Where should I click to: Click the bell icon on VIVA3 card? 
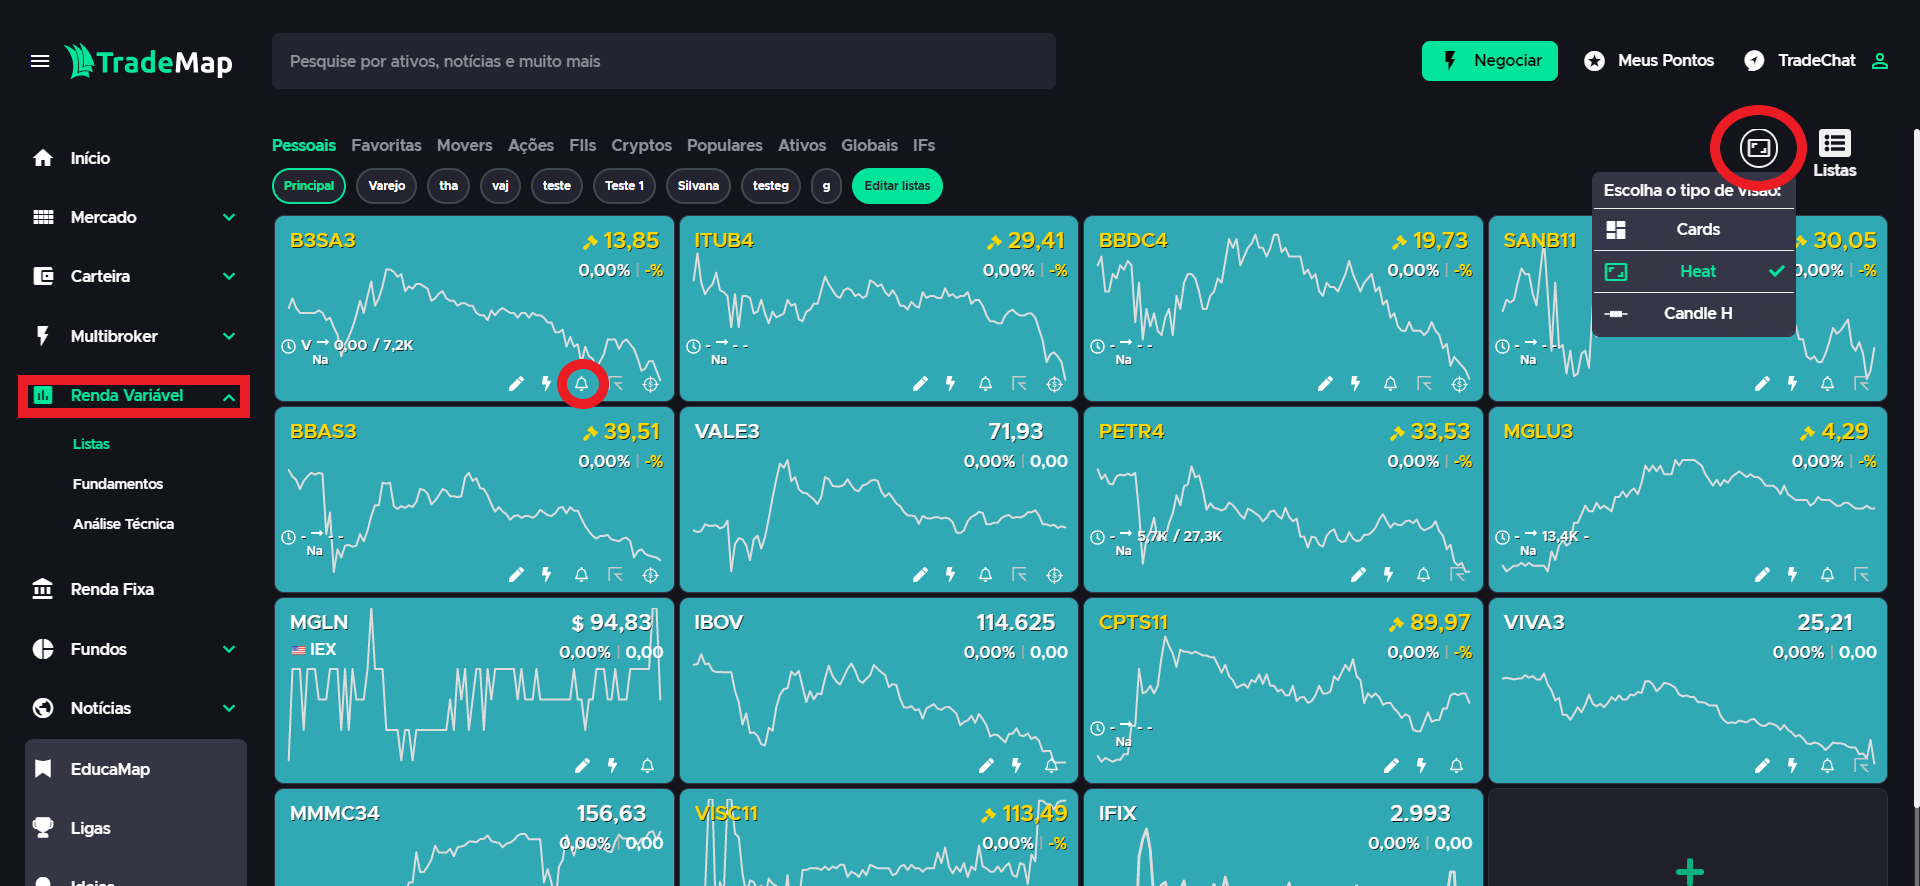pyautogui.click(x=1827, y=765)
